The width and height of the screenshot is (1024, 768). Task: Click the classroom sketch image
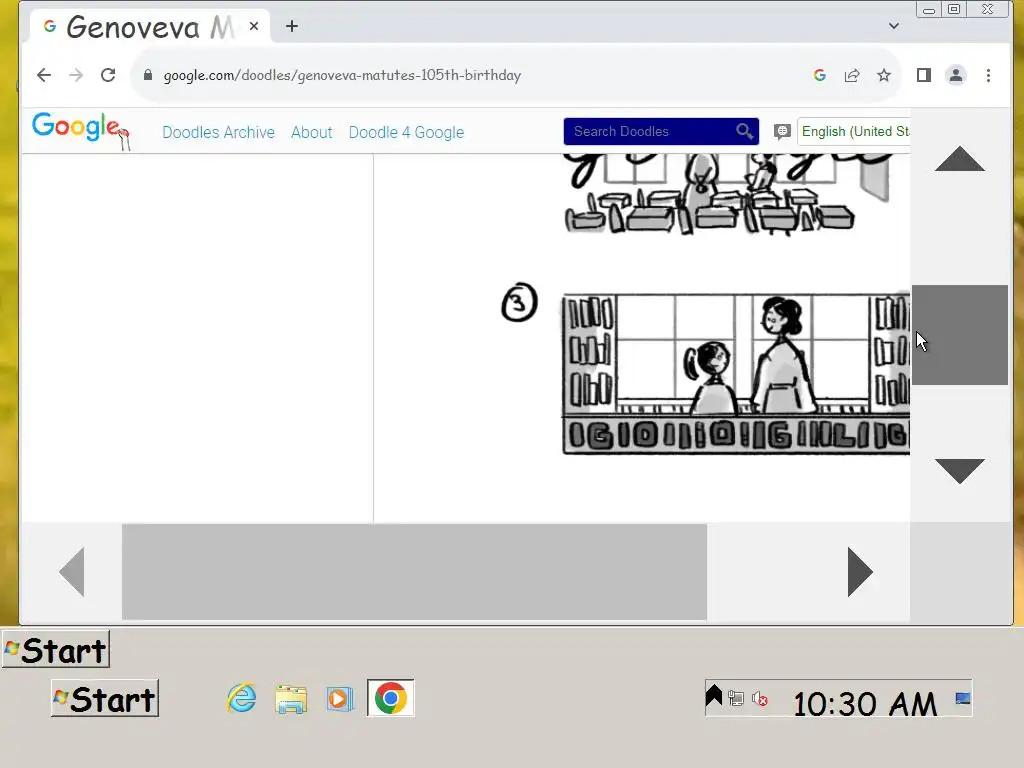pyautogui.click(x=729, y=194)
